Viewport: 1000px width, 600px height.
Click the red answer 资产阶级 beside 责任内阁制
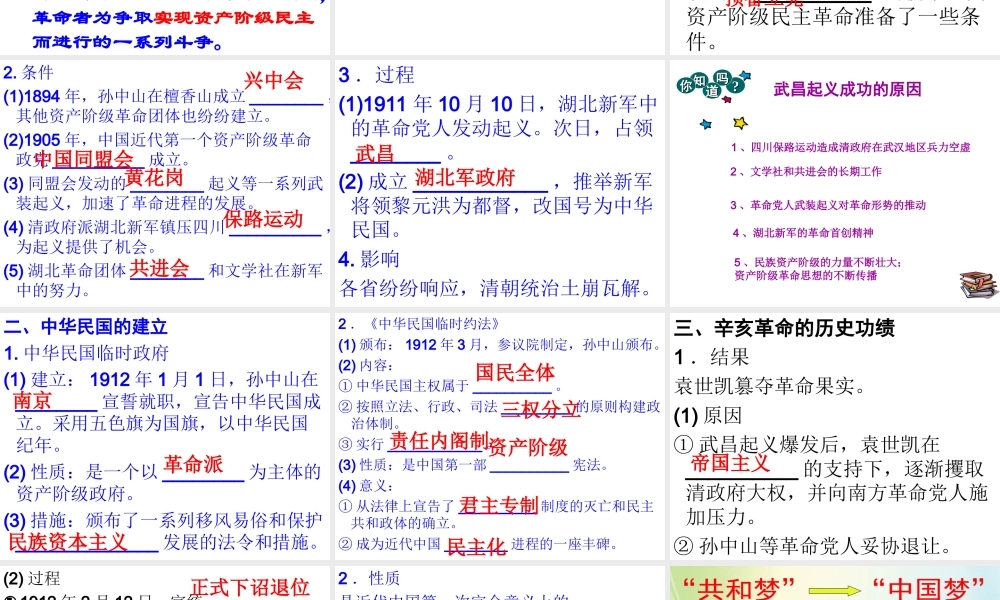pyautogui.click(x=528, y=447)
